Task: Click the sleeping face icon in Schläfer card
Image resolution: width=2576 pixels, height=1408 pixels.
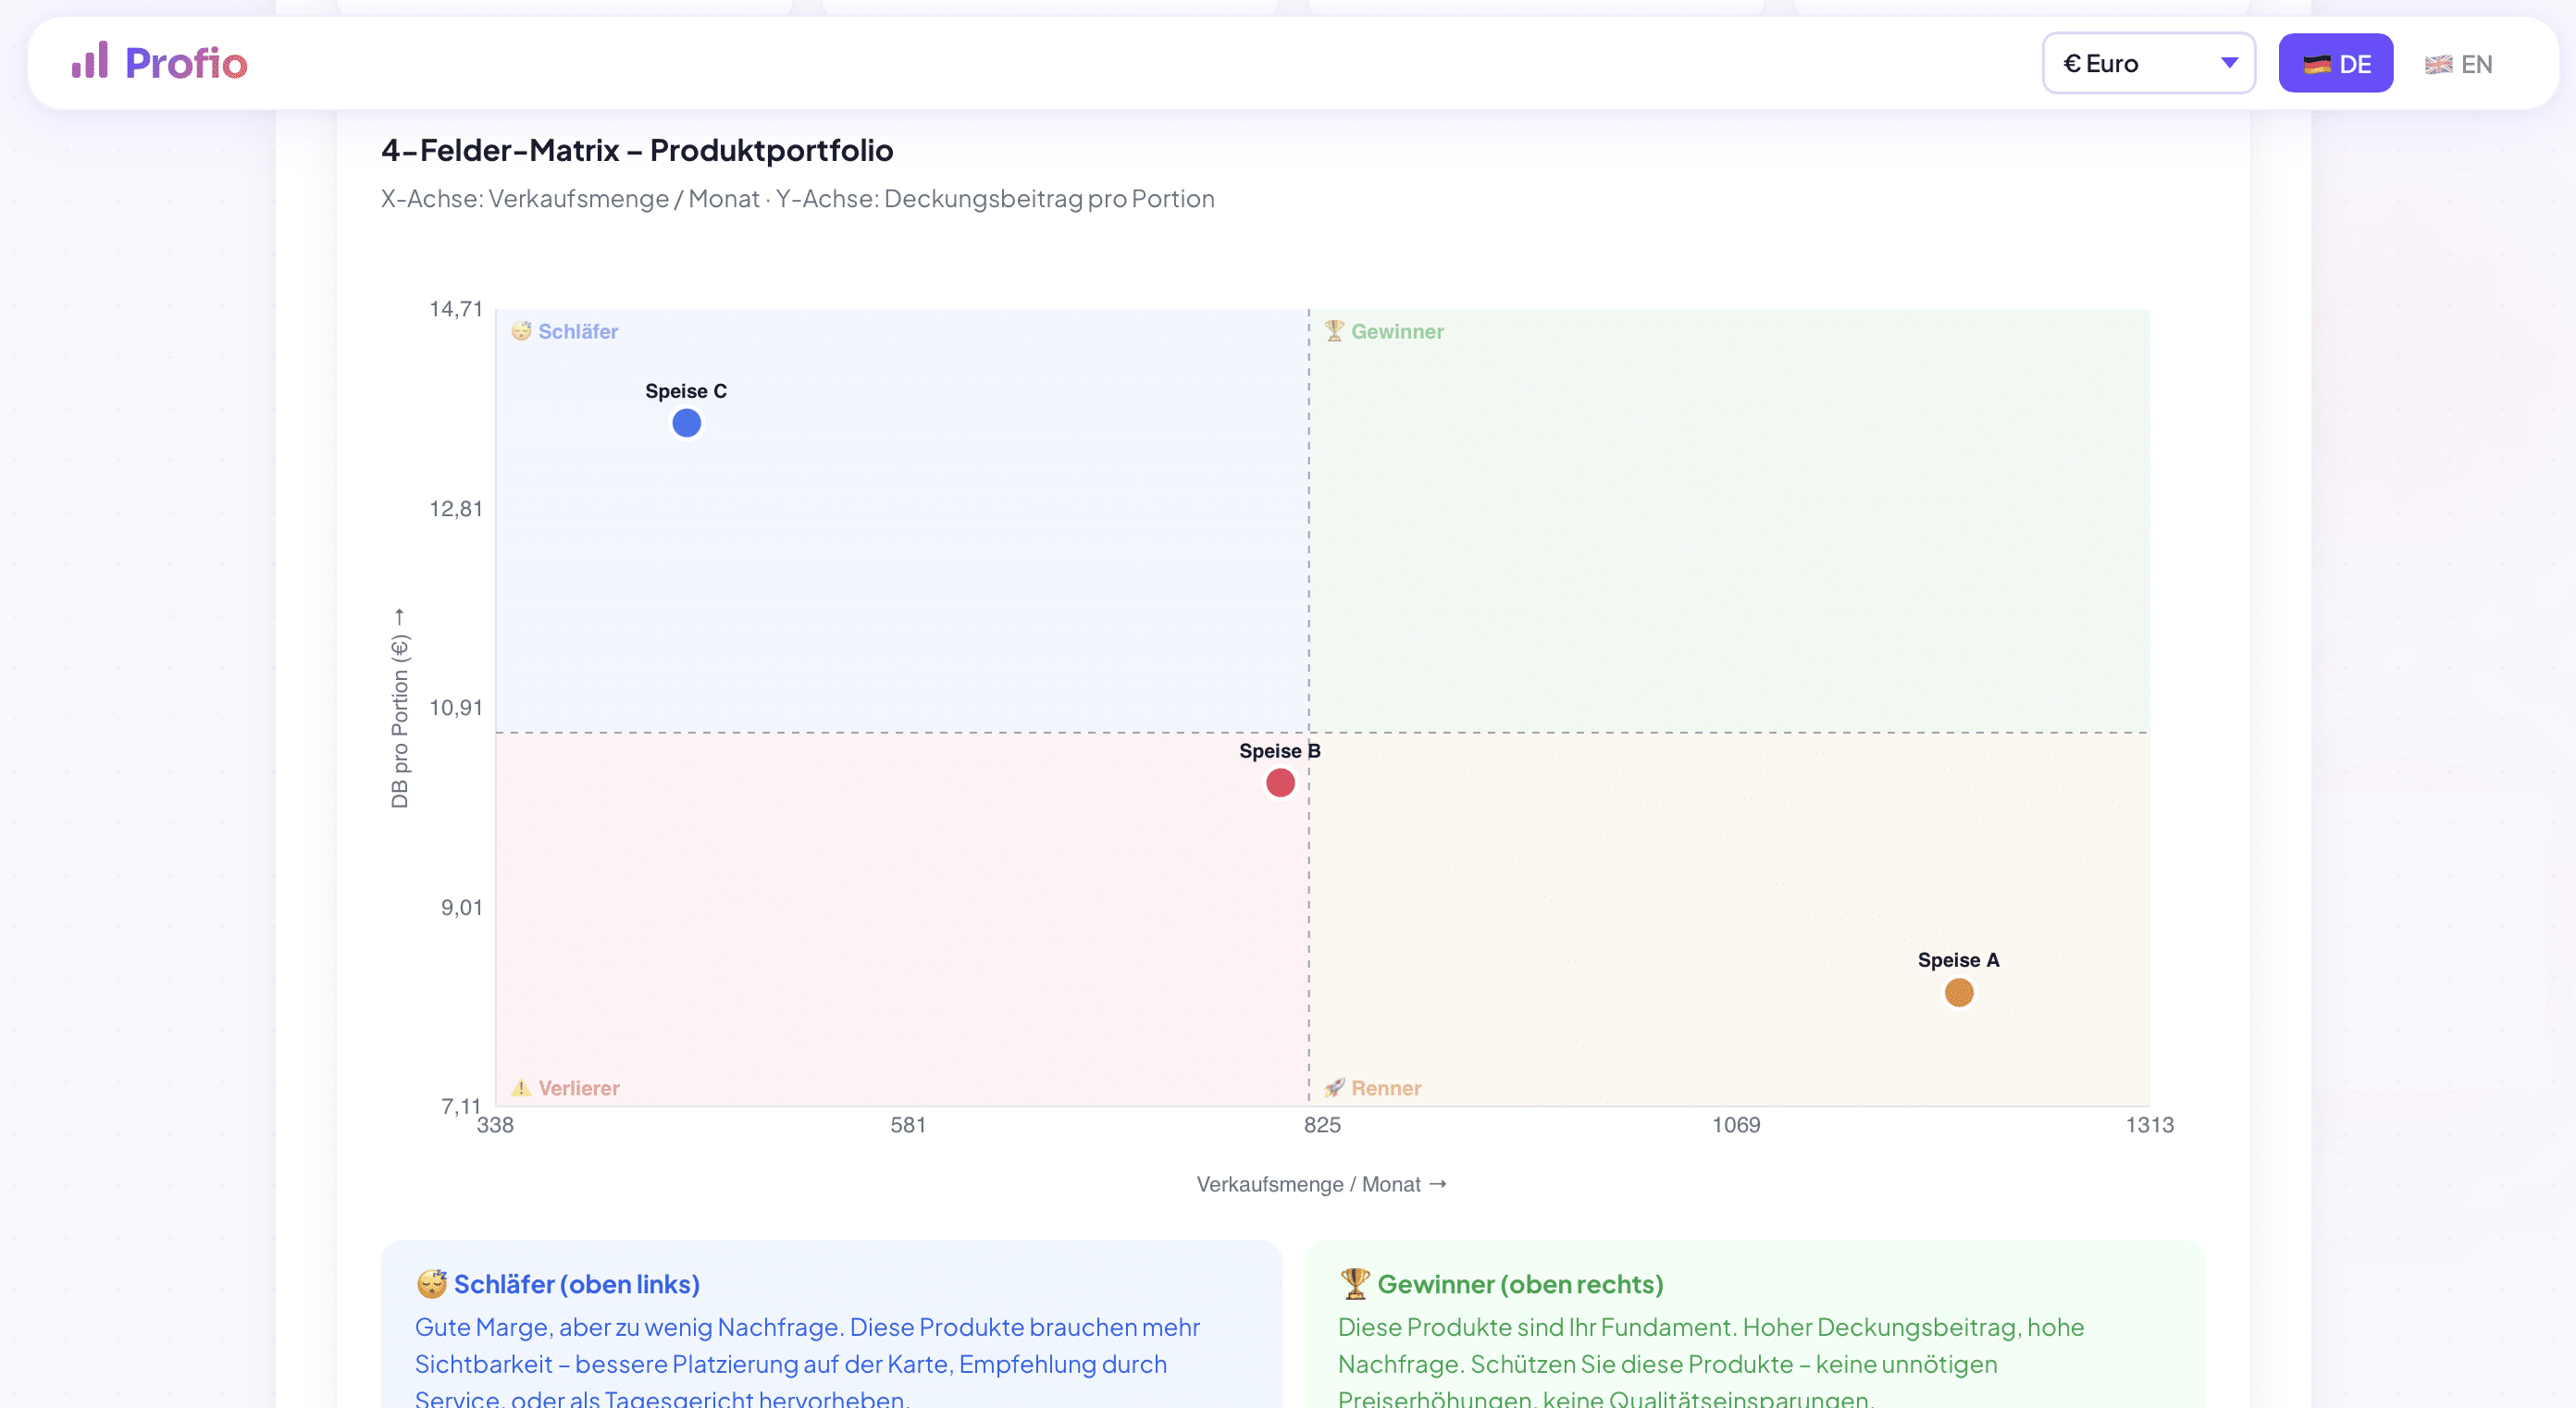Action: click(x=431, y=1284)
